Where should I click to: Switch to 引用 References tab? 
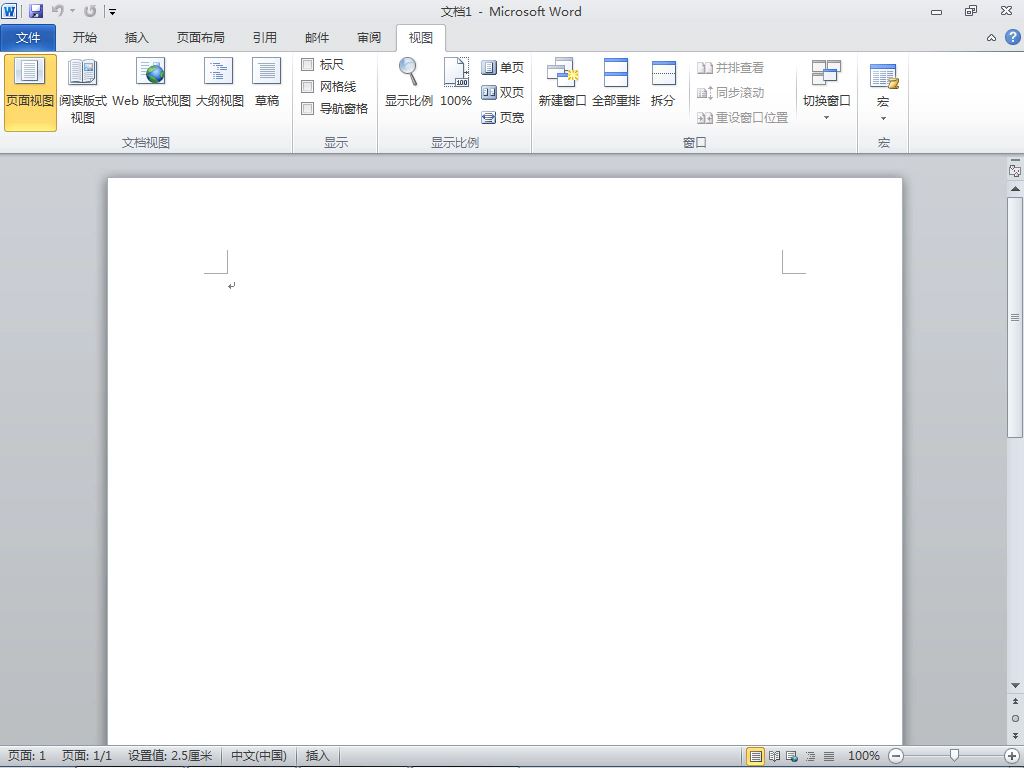pos(264,37)
